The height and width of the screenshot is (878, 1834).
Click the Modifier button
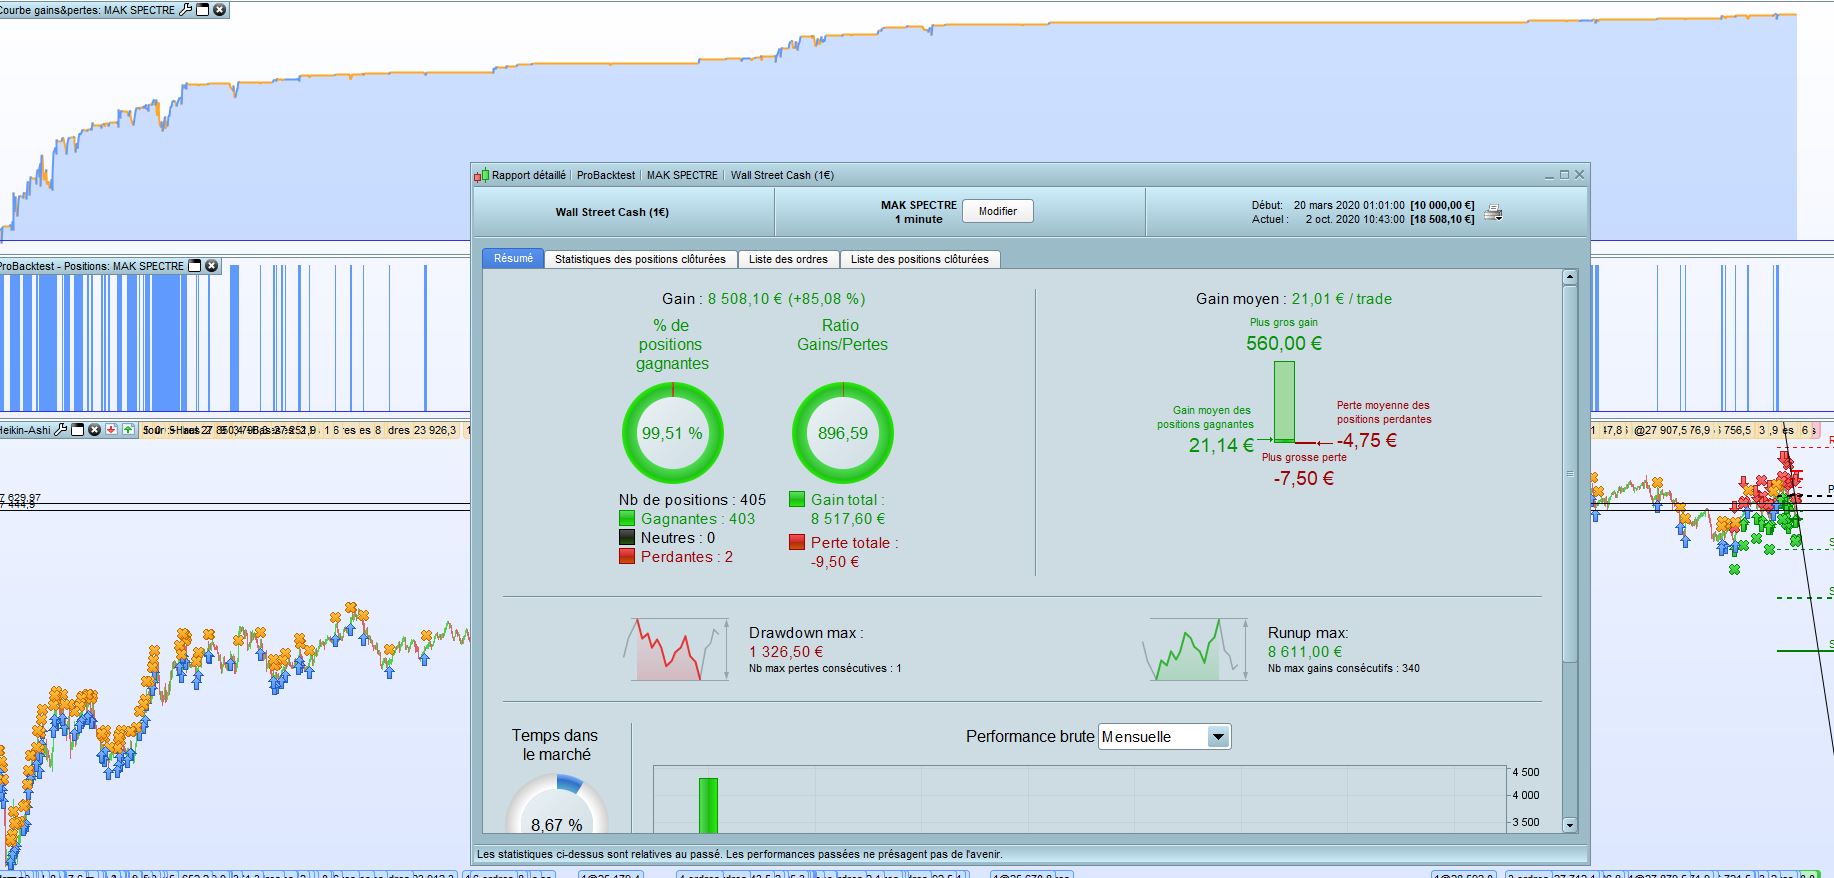pyautogui.click(x=998, y=211)
